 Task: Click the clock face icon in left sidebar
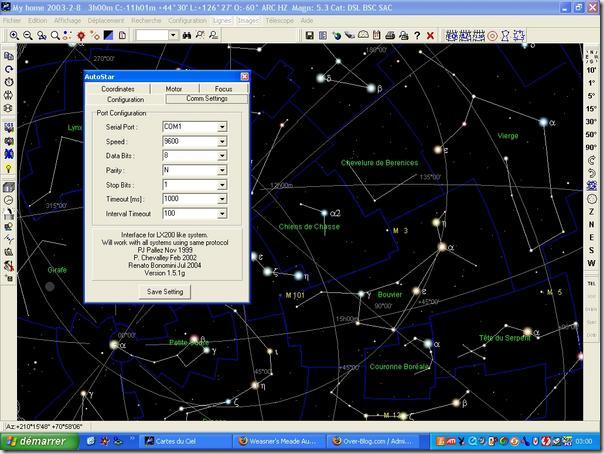click(8, 200)
